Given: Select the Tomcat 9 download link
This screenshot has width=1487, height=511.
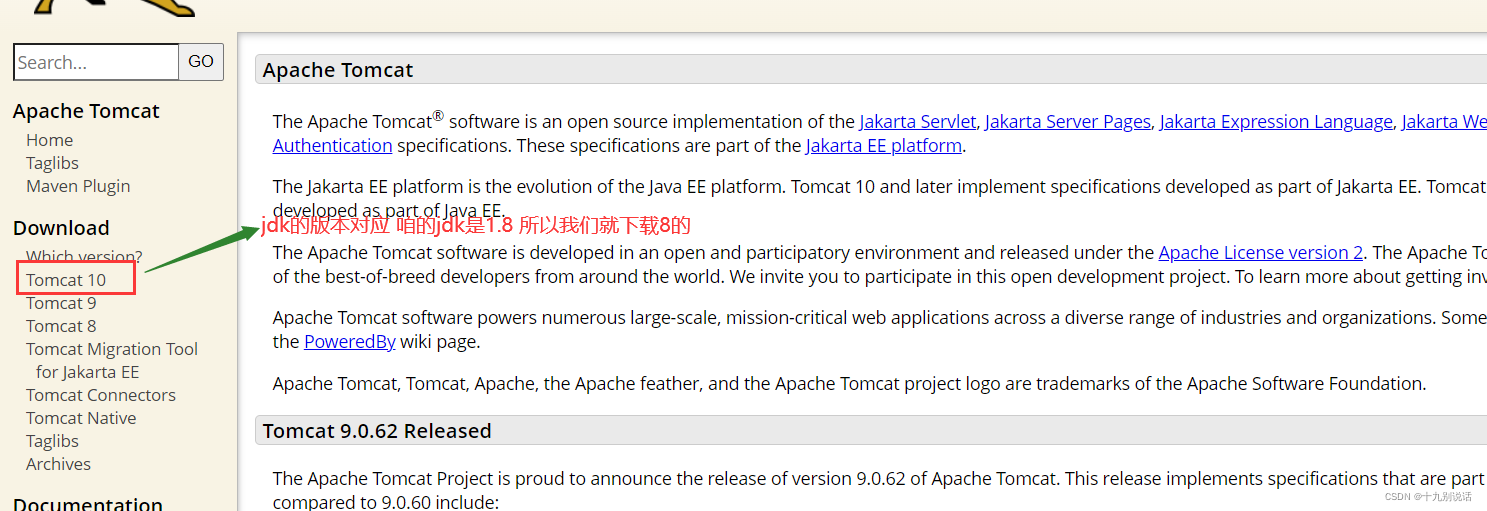Looking at the screenshot, I should pyautogui.click(x=61, y=303).
